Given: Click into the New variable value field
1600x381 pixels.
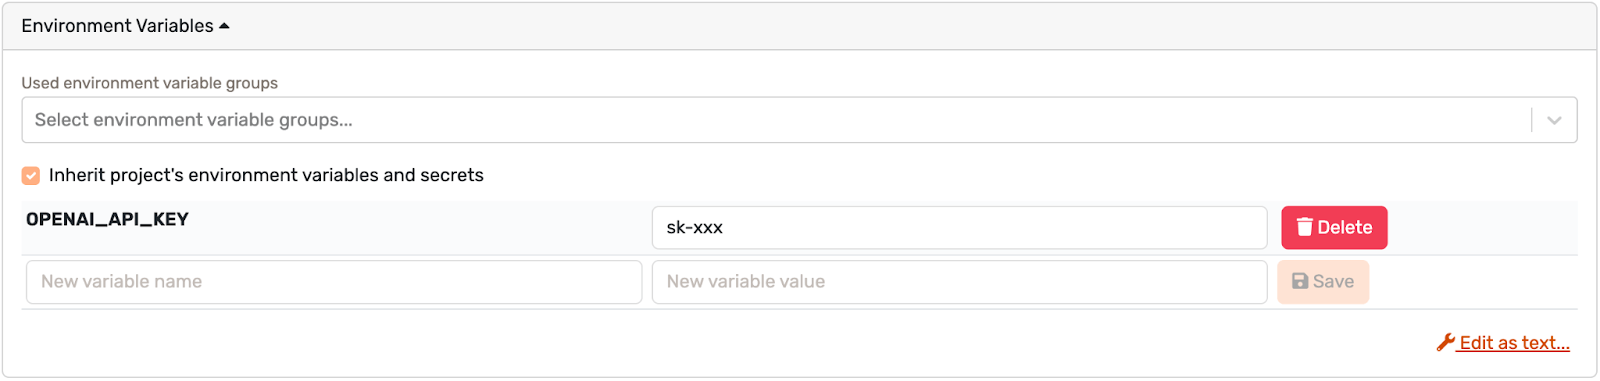Looking at the screenshot, I should pos(959,281).
